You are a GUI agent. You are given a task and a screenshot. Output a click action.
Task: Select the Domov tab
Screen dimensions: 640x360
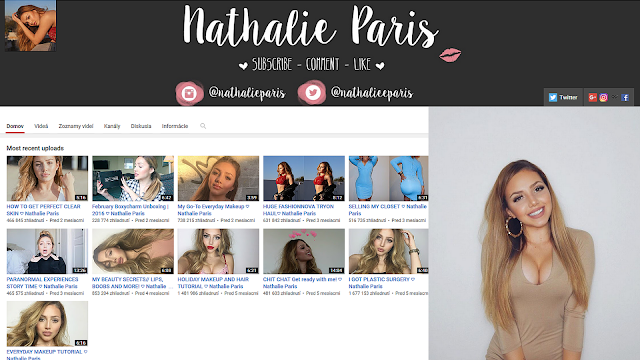click(15, 126)
